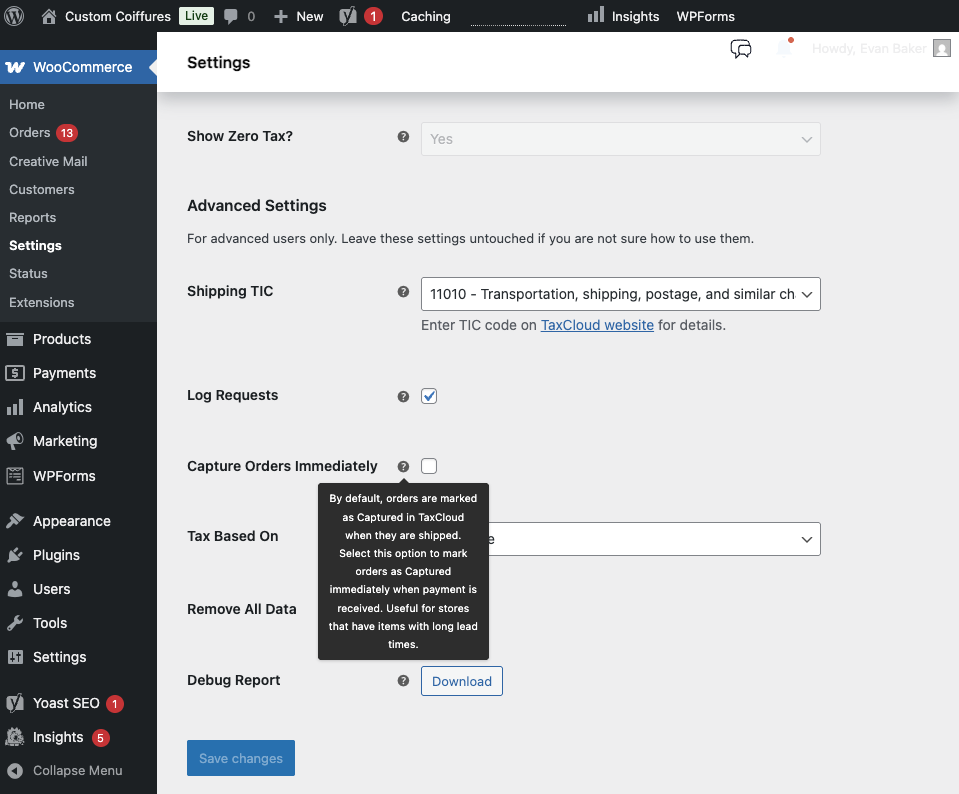The width and height of the screenshot is (959, 794).
Task: Click help icon for Shipping TIC
Action: click(x=403, y=291)
